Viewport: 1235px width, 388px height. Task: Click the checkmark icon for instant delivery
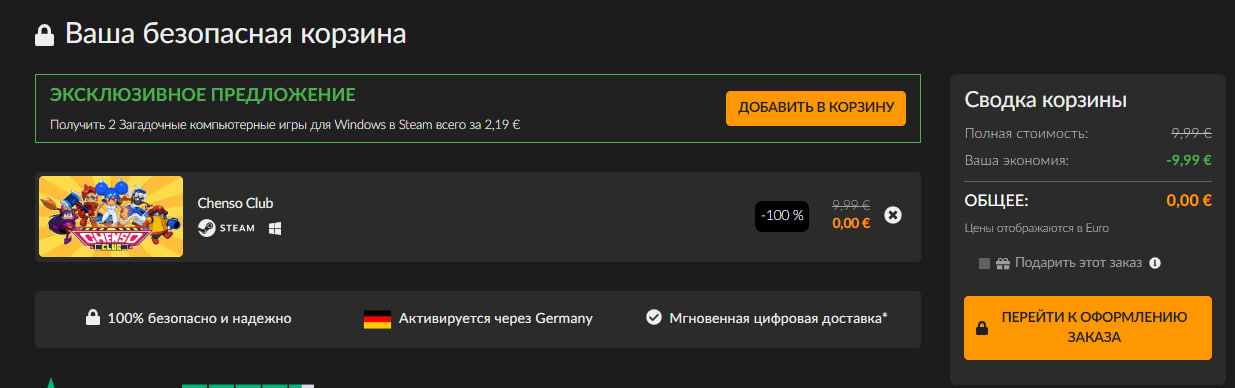[654, 318]
